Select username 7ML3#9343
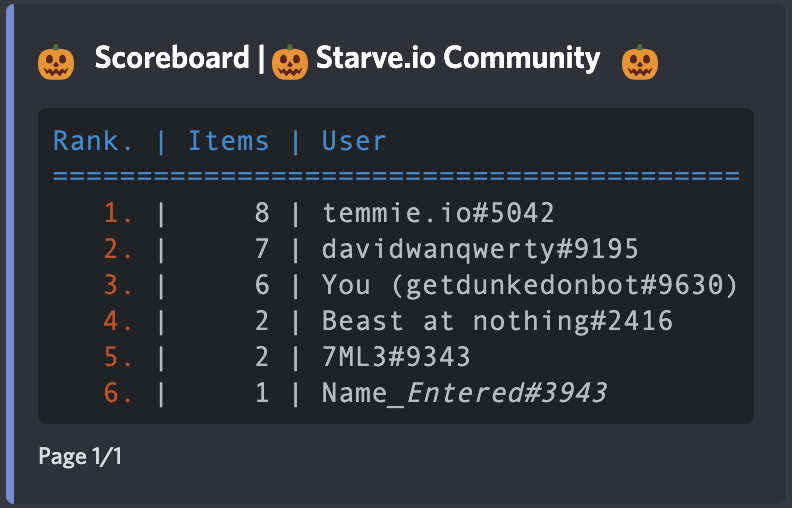 tap(396, 357)
